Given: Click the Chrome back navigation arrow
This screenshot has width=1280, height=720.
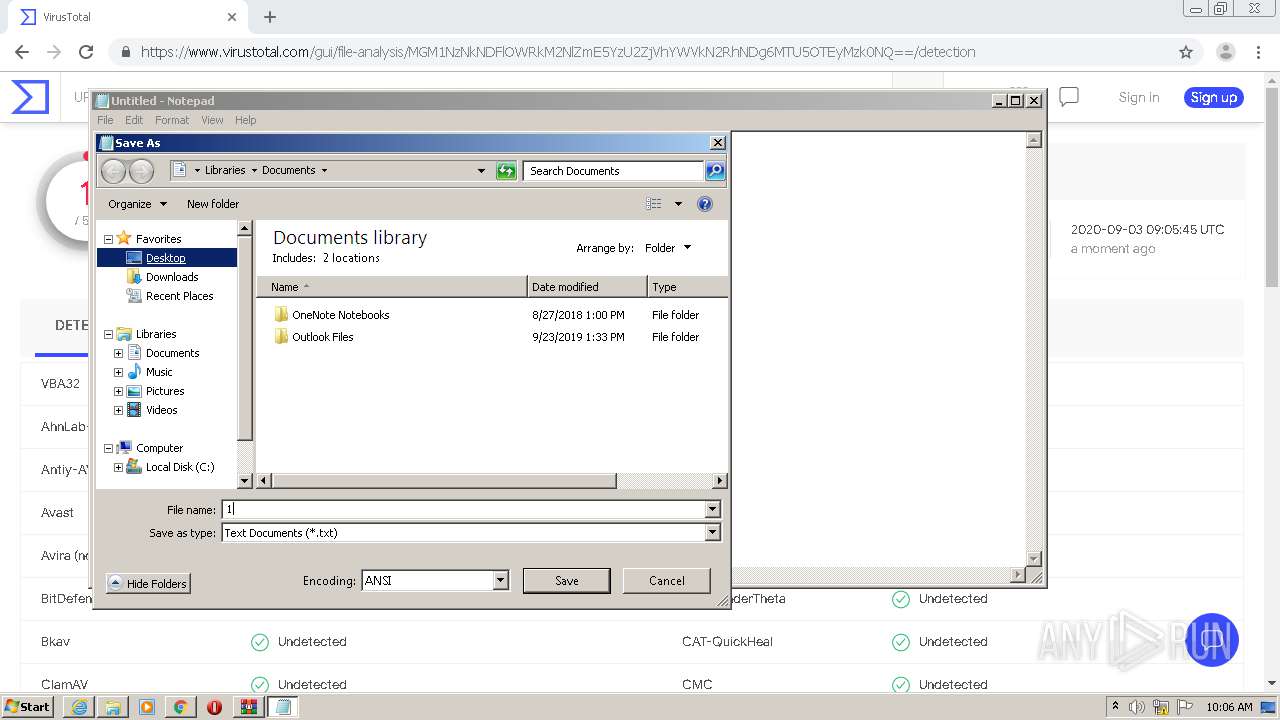Looking at the screenshot, I should [x=22, y=52].
